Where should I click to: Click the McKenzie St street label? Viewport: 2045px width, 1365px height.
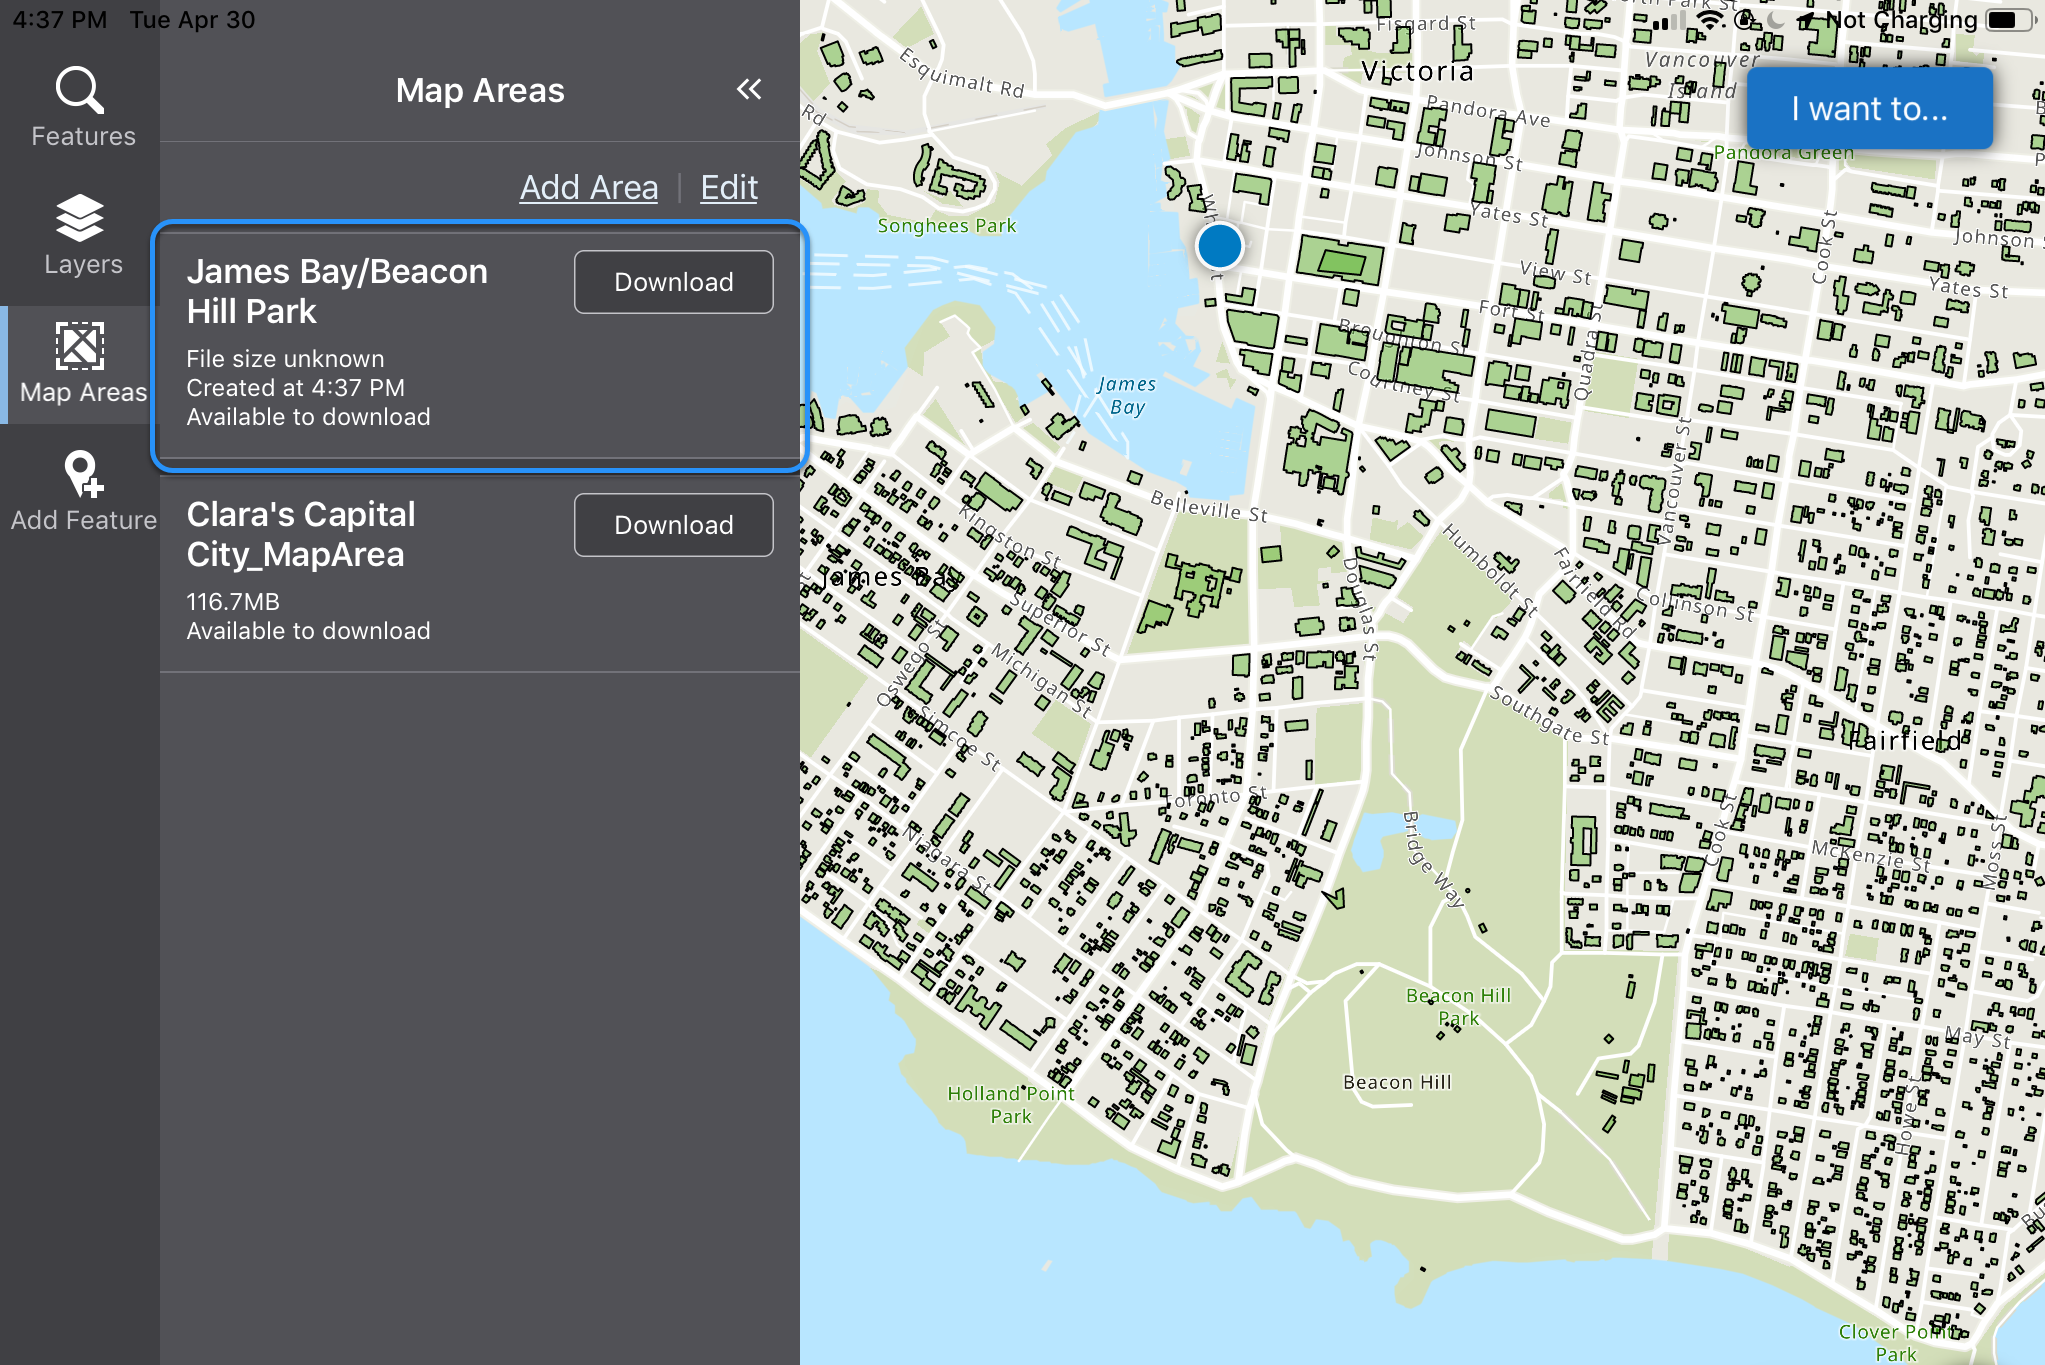pyautogui.click(x=1871, y=855)
